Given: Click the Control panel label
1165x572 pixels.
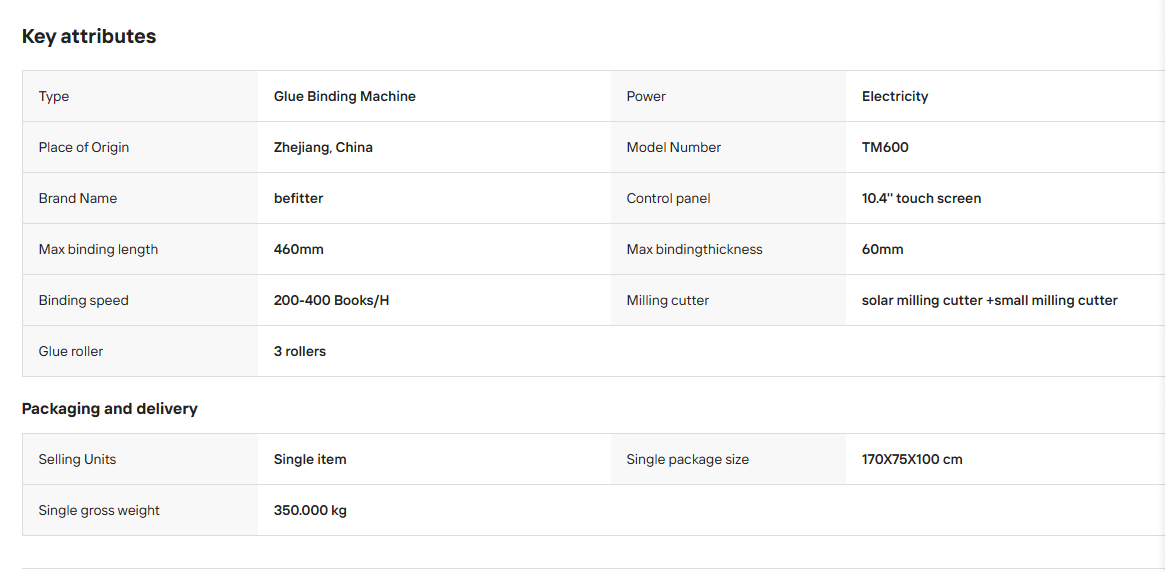Looking at the screenshot, I should pos(669,198).
